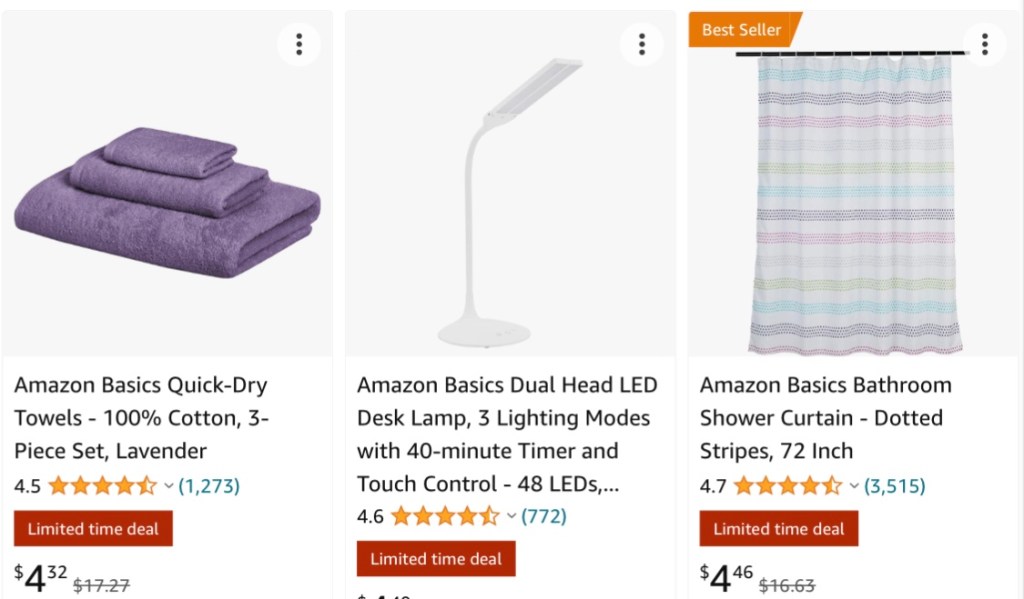The height and width of the screenshot is (599, 1024).
Task: Expand rating breakdown chevron for shower curtain
Action: (854, 487)
